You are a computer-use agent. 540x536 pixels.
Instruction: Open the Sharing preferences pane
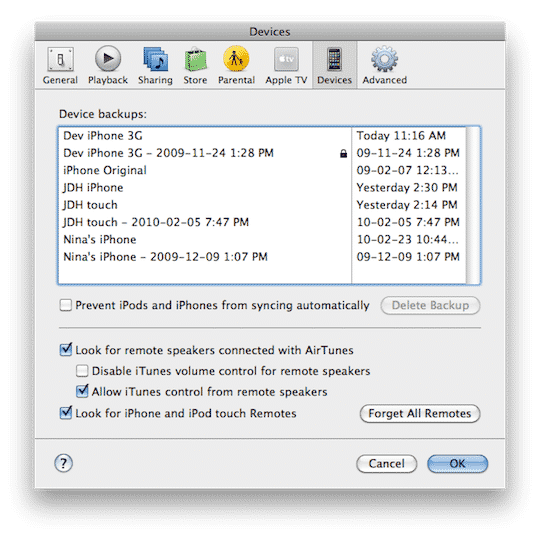(x=155, y=65)
